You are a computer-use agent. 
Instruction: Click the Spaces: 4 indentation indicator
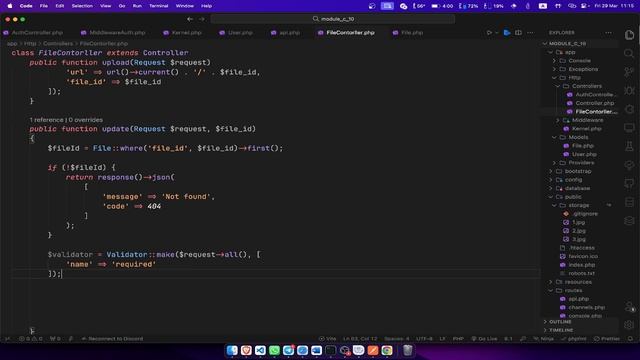click(x=397, y=339)
